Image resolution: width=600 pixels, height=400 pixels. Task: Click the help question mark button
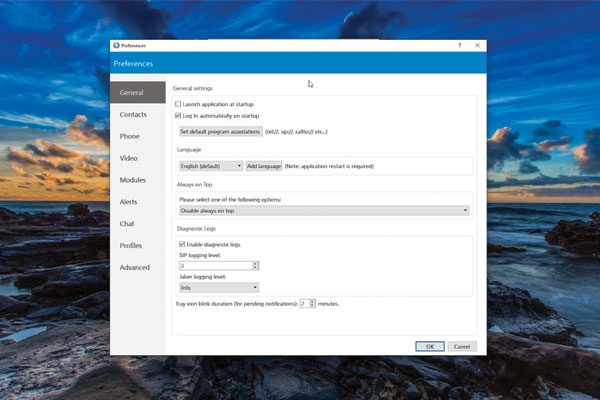coord(460,45)
